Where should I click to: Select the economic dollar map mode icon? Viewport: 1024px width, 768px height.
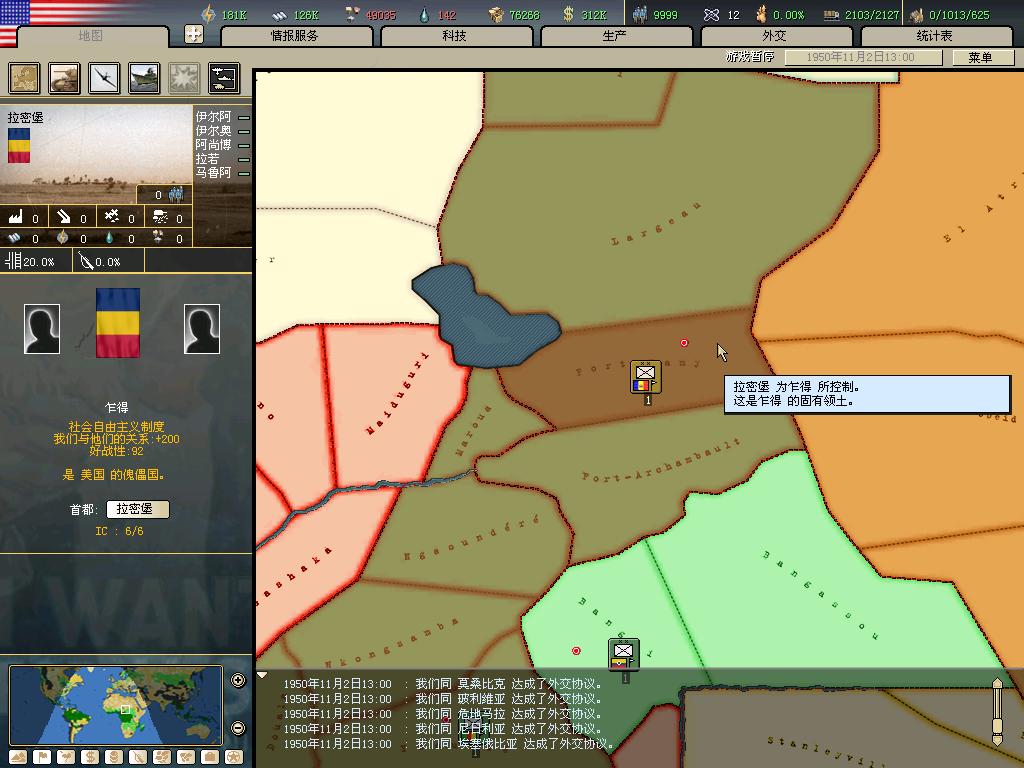(89, 757)
